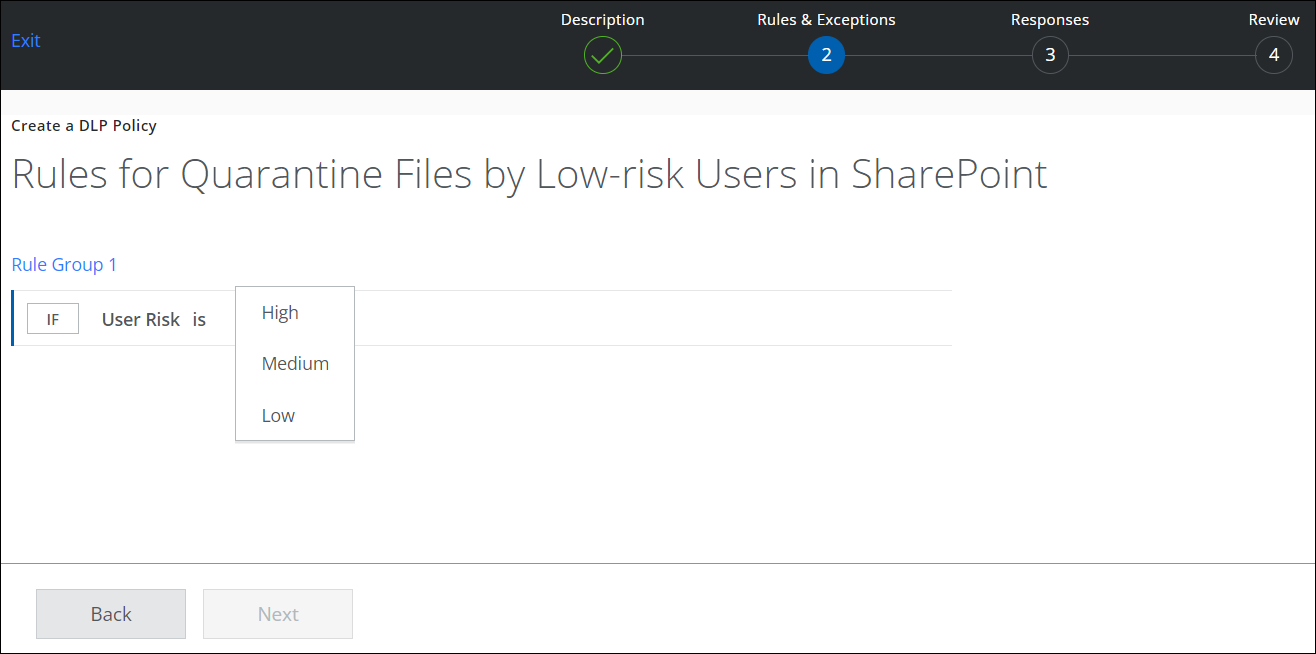This screenshot has width=1316, height=654.
Task: Select the step 2 circle in wizard
Action: [826, 55]
